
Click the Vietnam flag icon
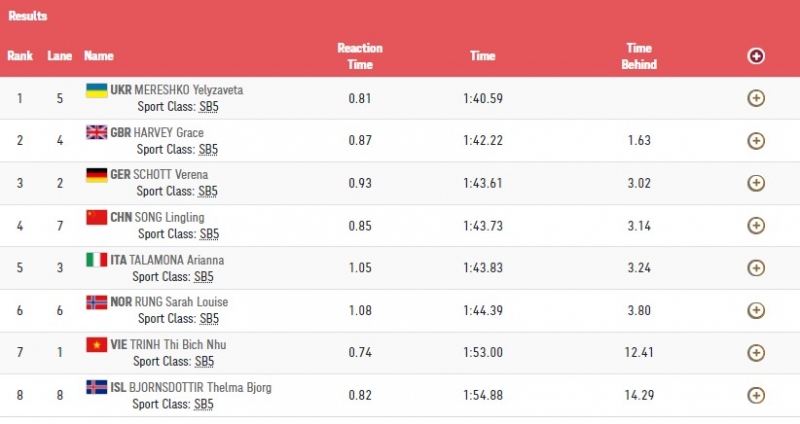pyautogui.click(x=96, y=344)
